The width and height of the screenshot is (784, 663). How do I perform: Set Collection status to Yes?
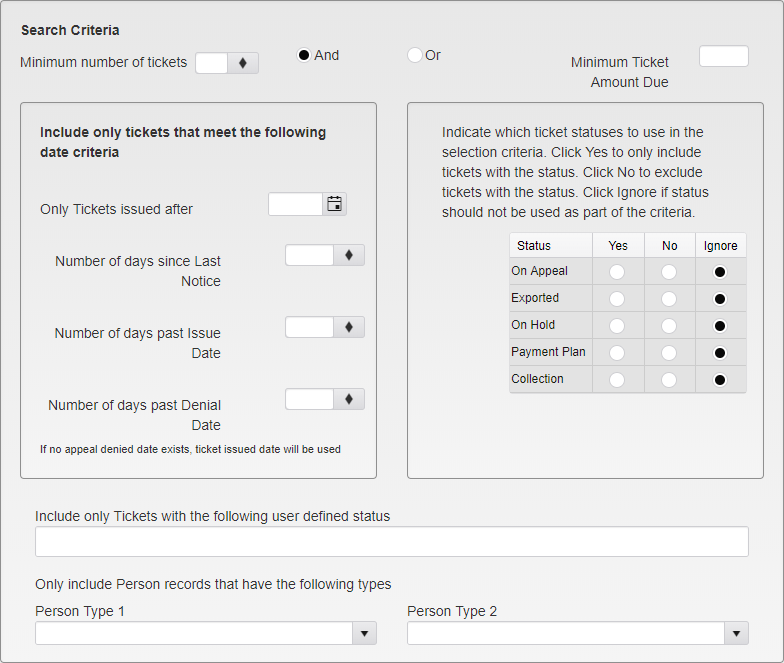click(x=617, y=380)
